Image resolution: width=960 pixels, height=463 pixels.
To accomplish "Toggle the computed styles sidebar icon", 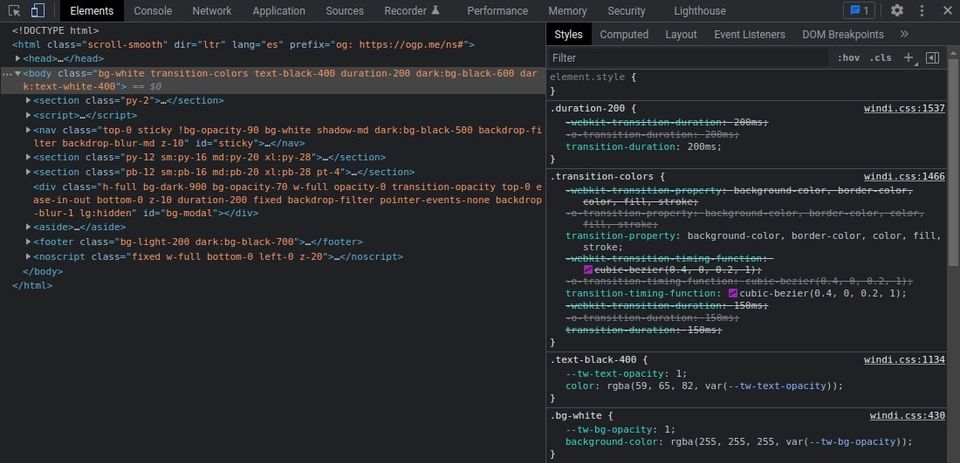I will (x=932, y=58).
